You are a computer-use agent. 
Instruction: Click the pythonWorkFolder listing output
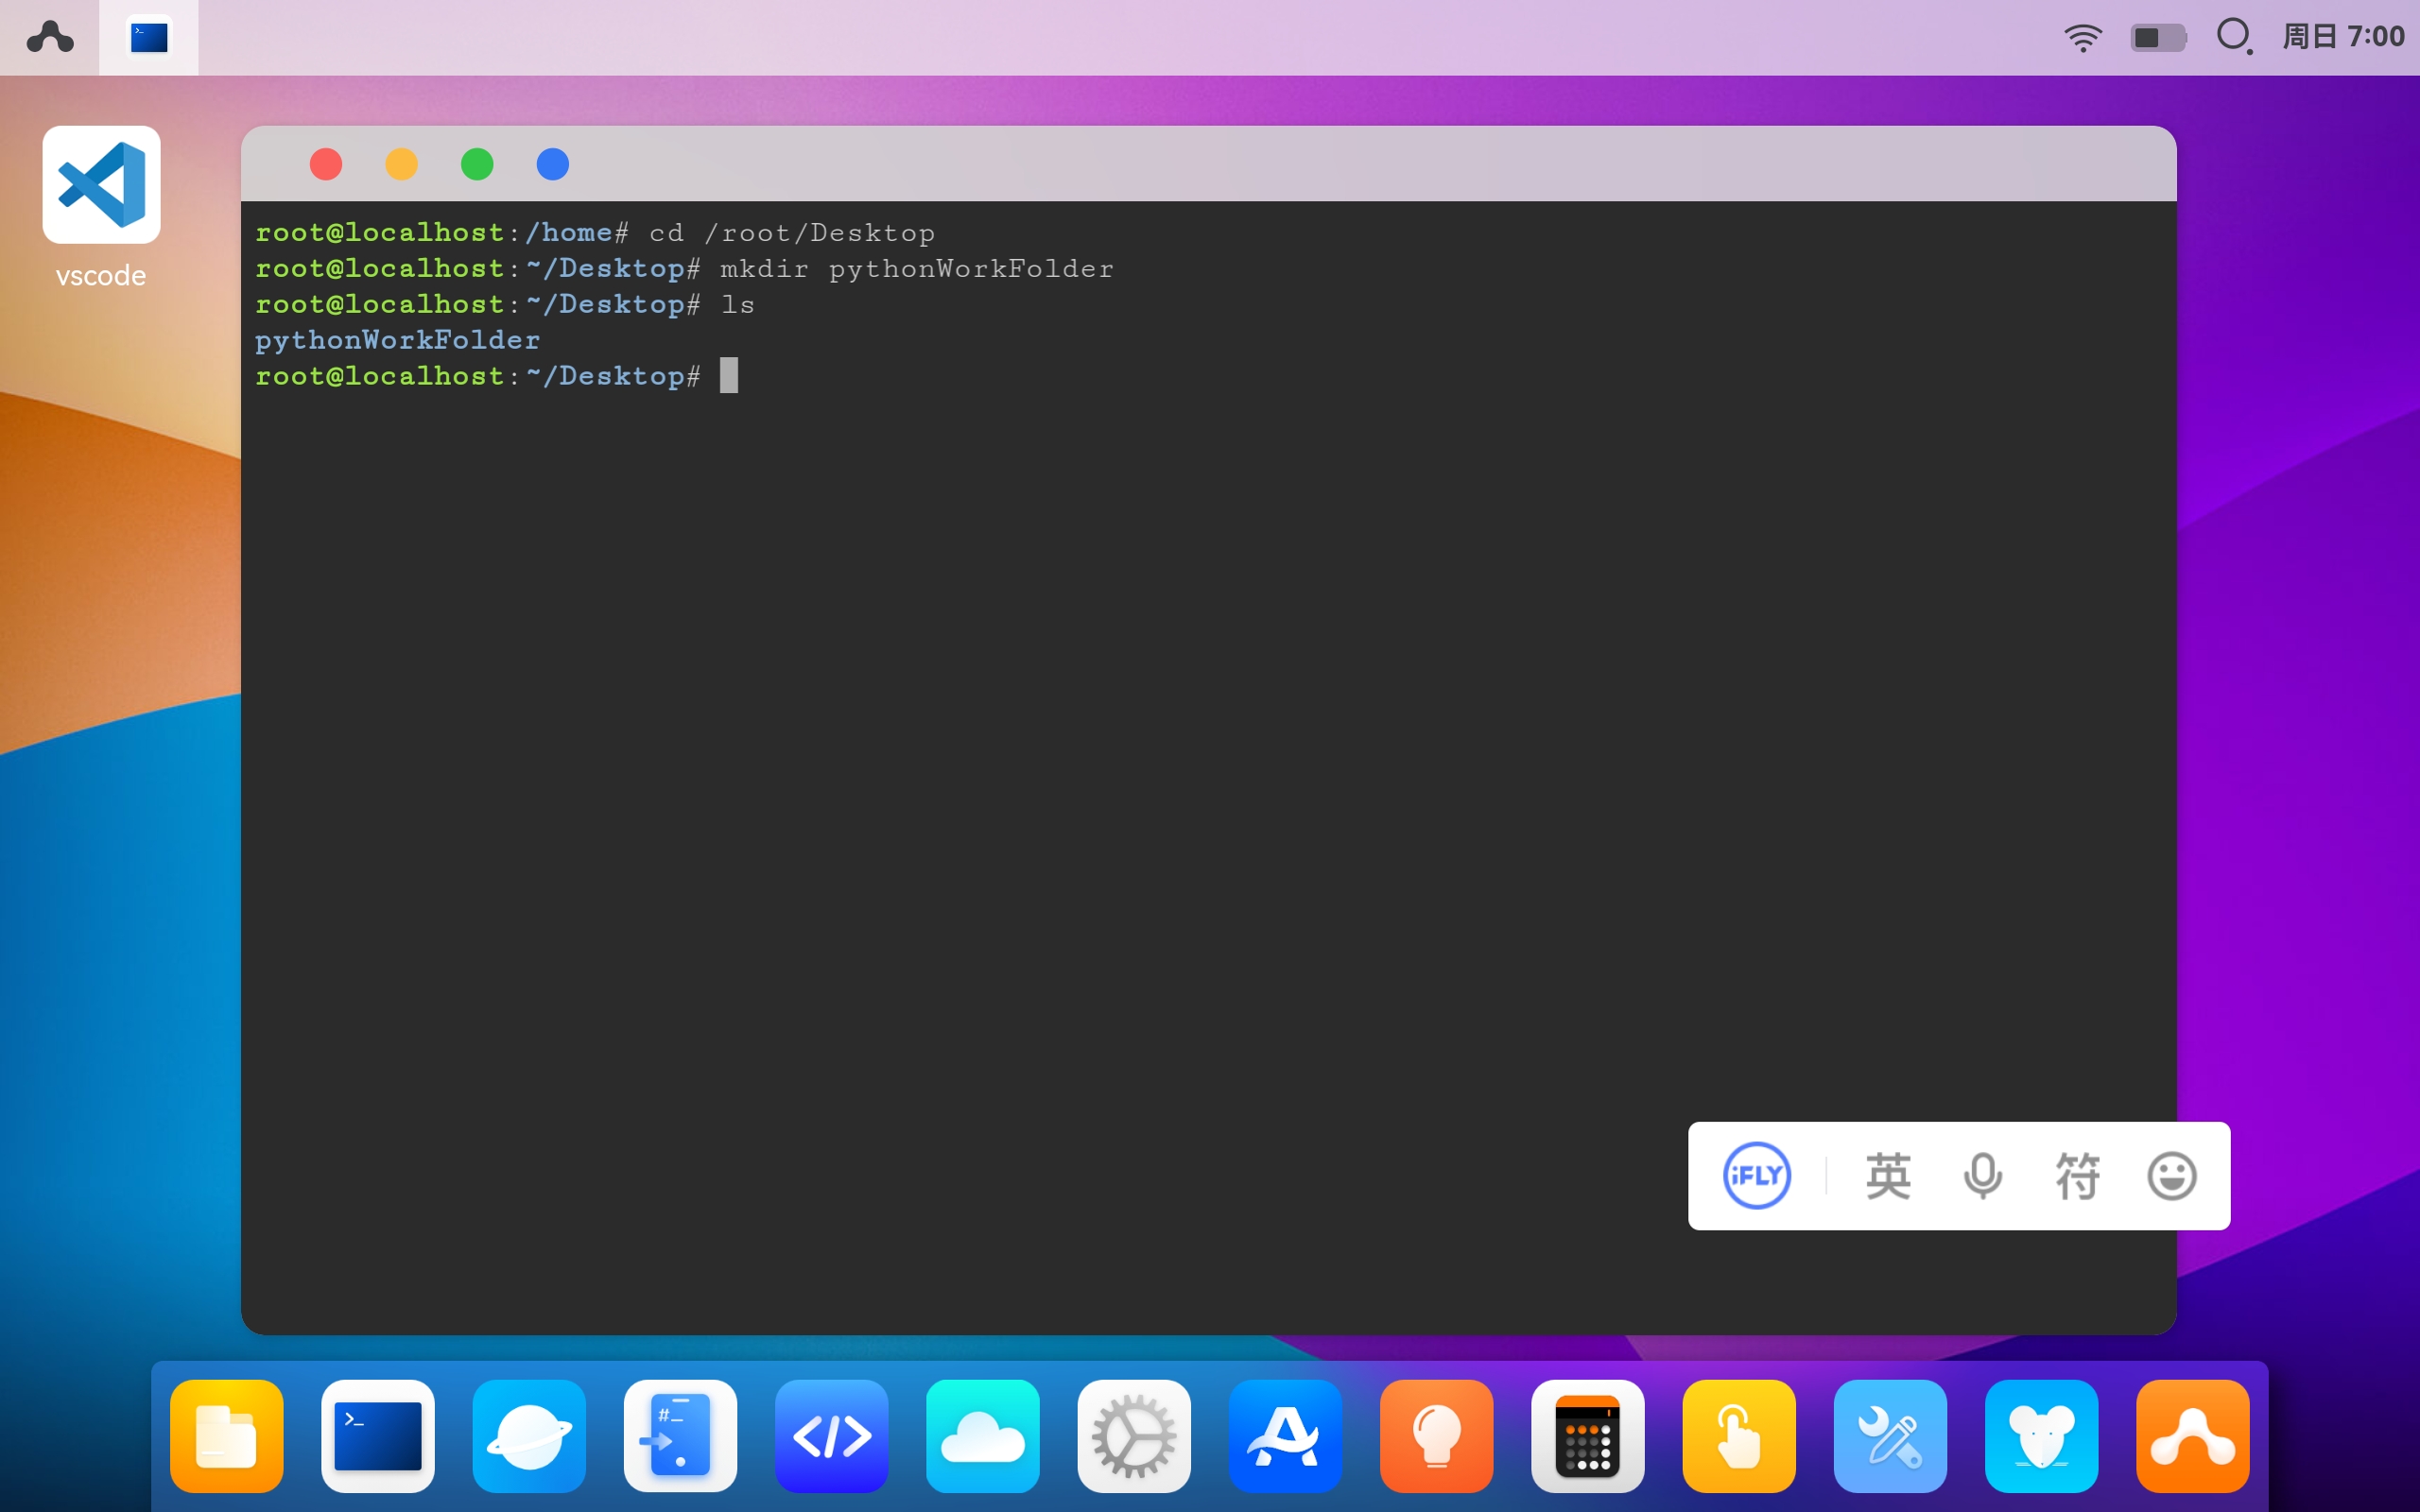point(398,340)
